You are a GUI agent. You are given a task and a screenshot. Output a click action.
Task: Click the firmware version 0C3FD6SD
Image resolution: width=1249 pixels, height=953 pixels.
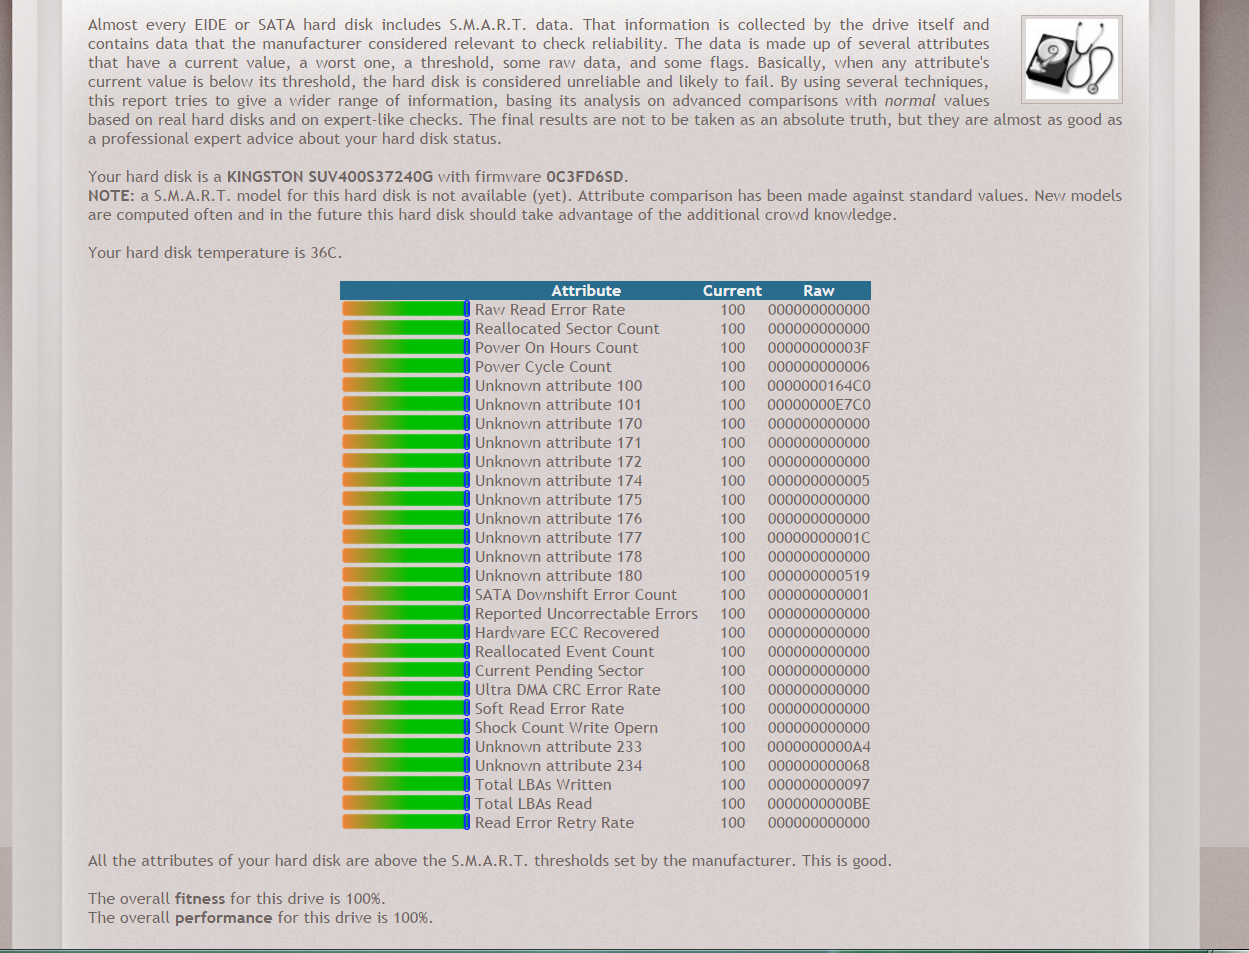point(585,177)
